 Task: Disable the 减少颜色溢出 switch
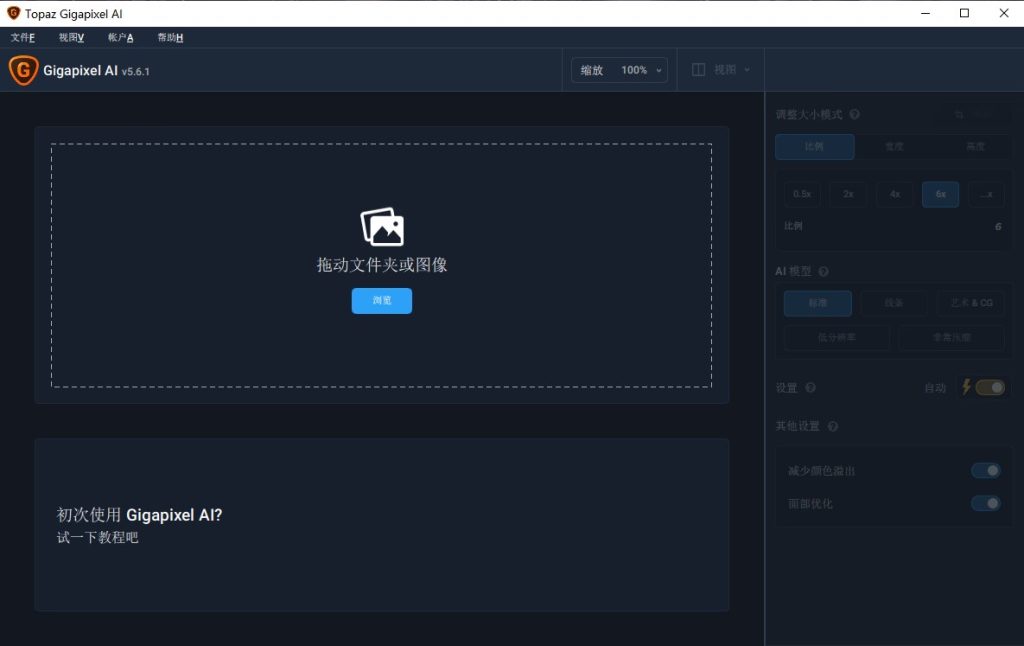pos(985,470)
